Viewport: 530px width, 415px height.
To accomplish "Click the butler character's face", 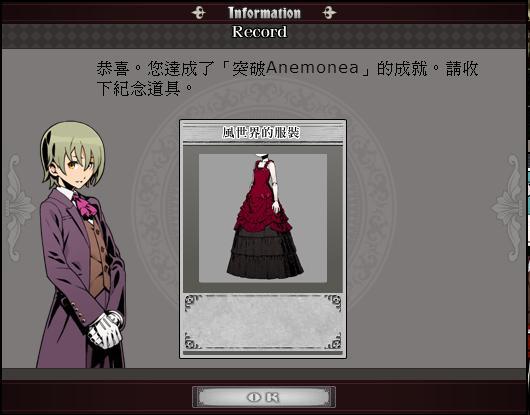I will click(75, 167).
